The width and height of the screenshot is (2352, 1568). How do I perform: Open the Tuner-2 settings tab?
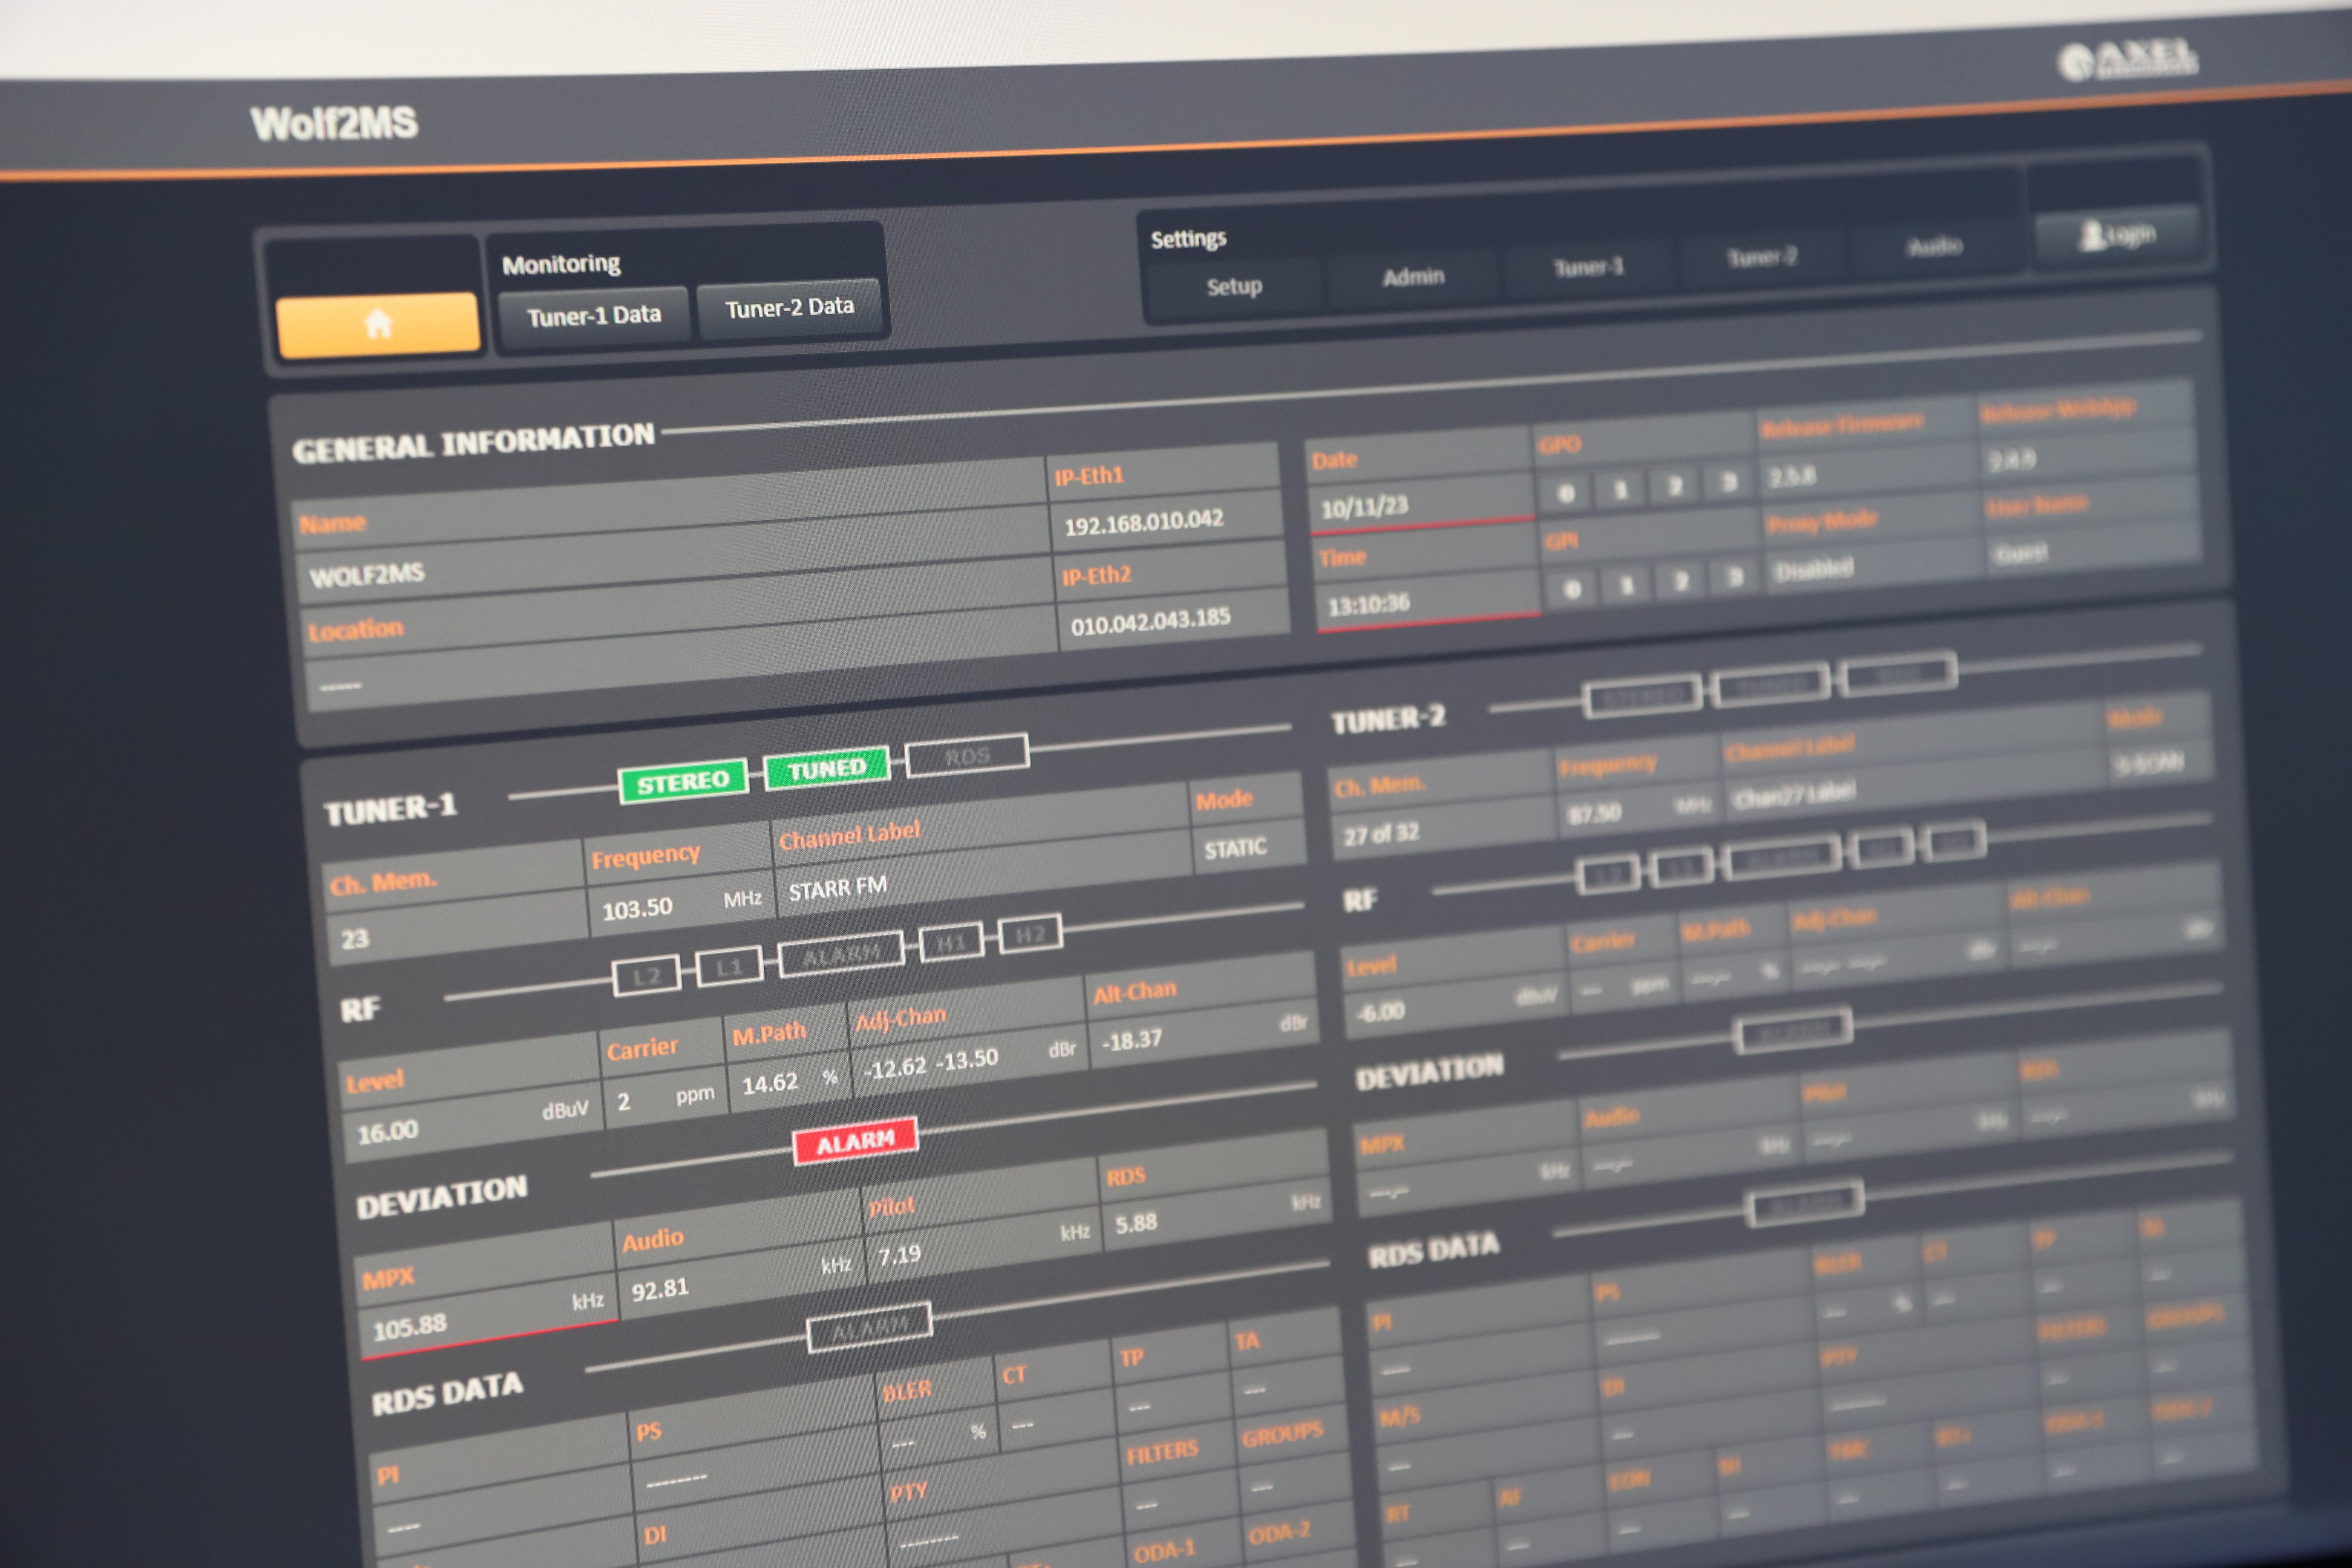(1762, 257)
